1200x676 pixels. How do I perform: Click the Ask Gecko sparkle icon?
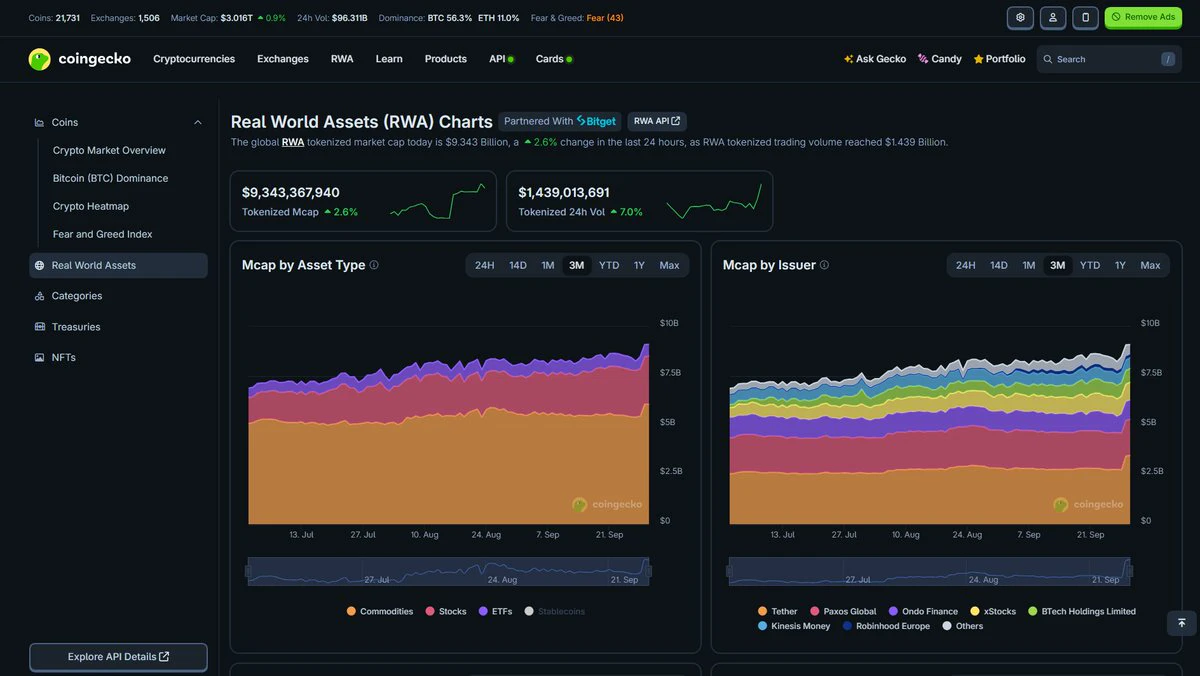(849, 59)
